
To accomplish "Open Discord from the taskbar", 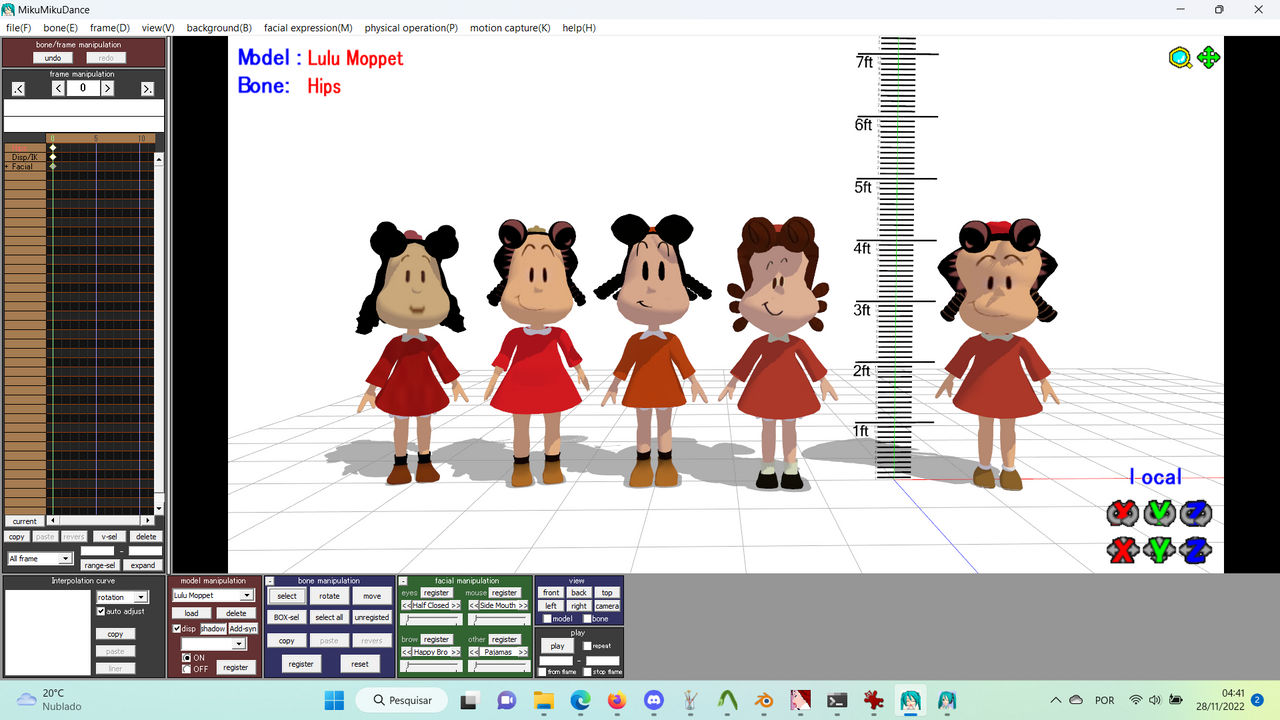I will (654, 699).
